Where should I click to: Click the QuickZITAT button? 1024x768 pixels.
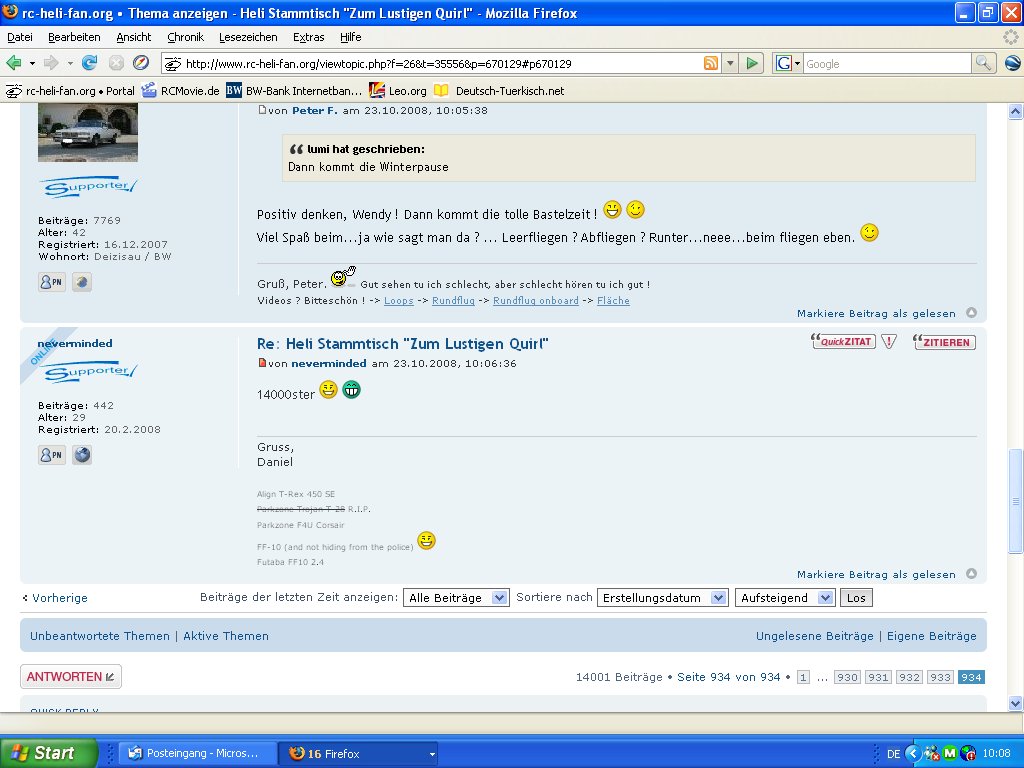coord(843,341)
